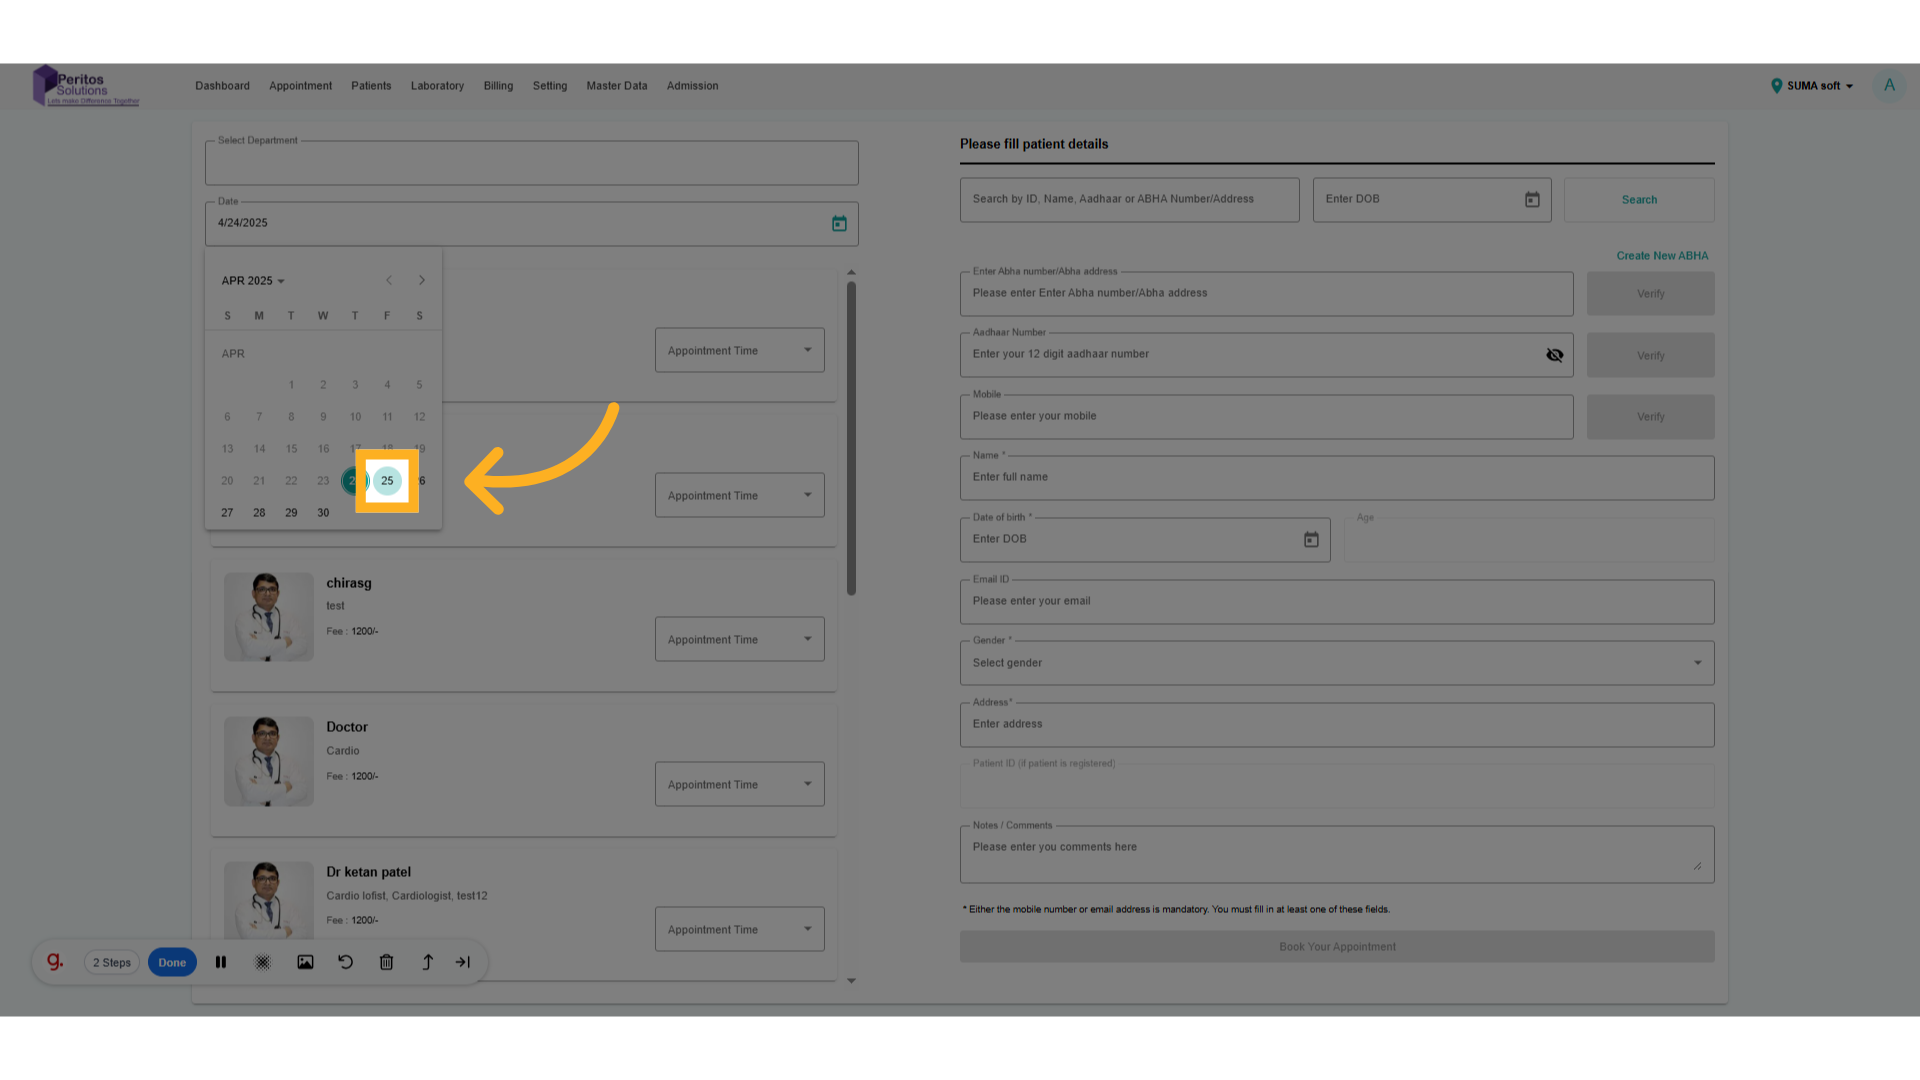Screen dimensions: 1920x1080
Task: Expand the APR 2025 month selector
Action: click(x=252, y=280)
